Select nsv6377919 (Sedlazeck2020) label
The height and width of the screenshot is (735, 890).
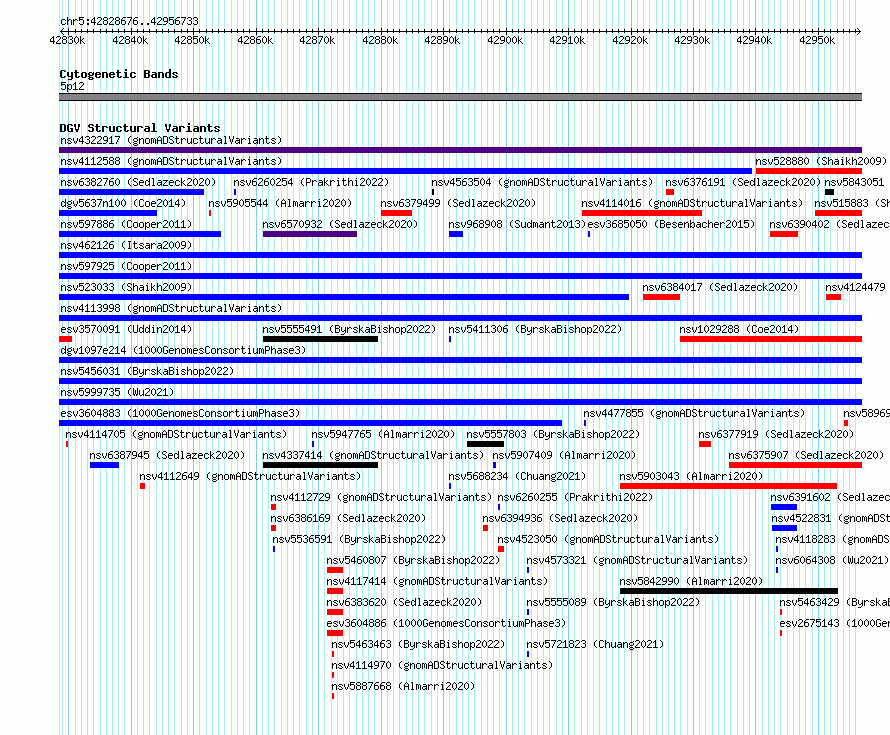[x=776, y=434]
